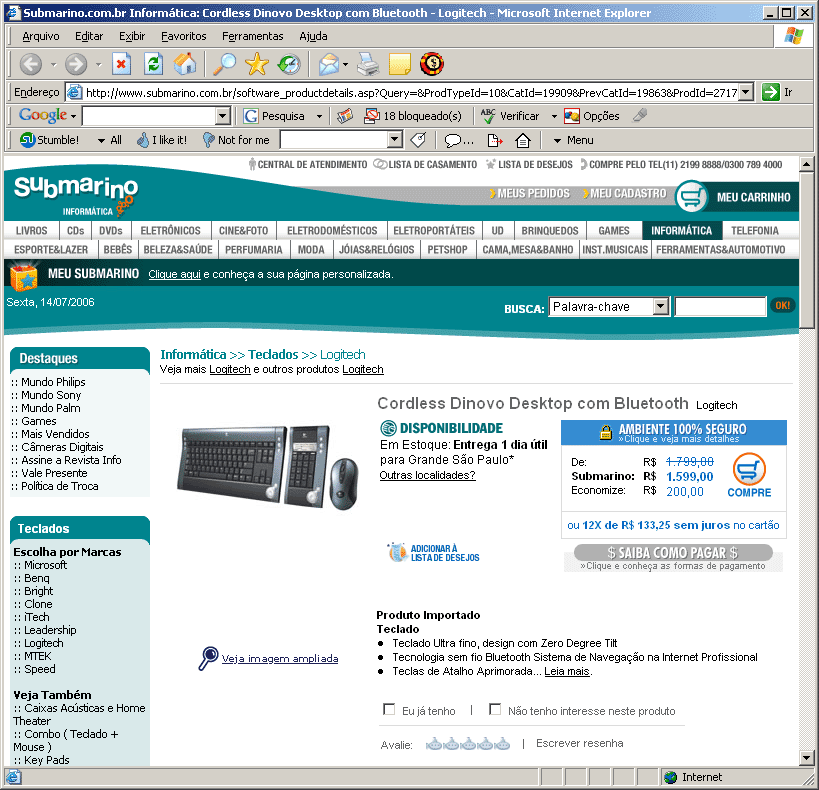Click the Print icon in the toolbar
Image resolution: width=819 pixels, height=790 pixels.
tap(369, 65)
